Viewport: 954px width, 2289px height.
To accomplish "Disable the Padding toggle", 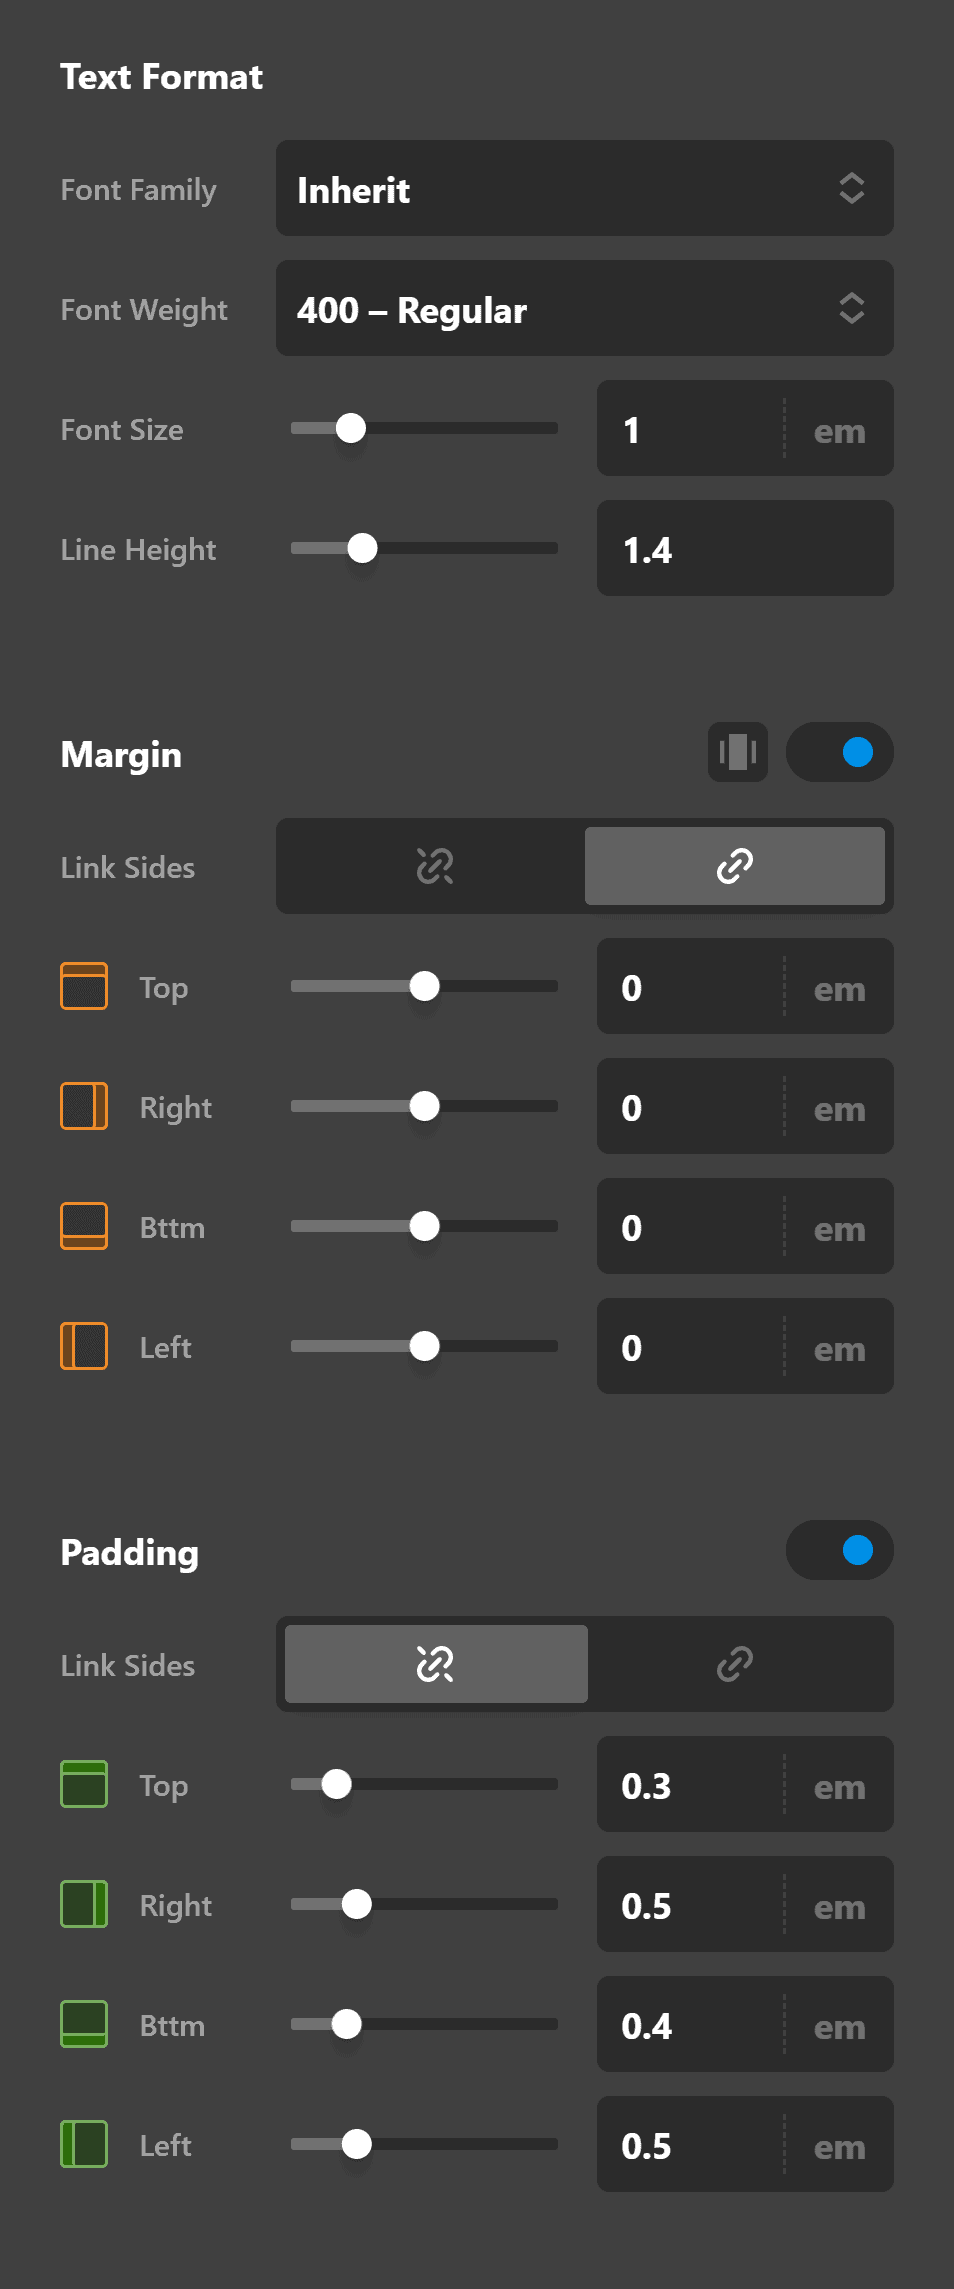I will pos(840,1550).
